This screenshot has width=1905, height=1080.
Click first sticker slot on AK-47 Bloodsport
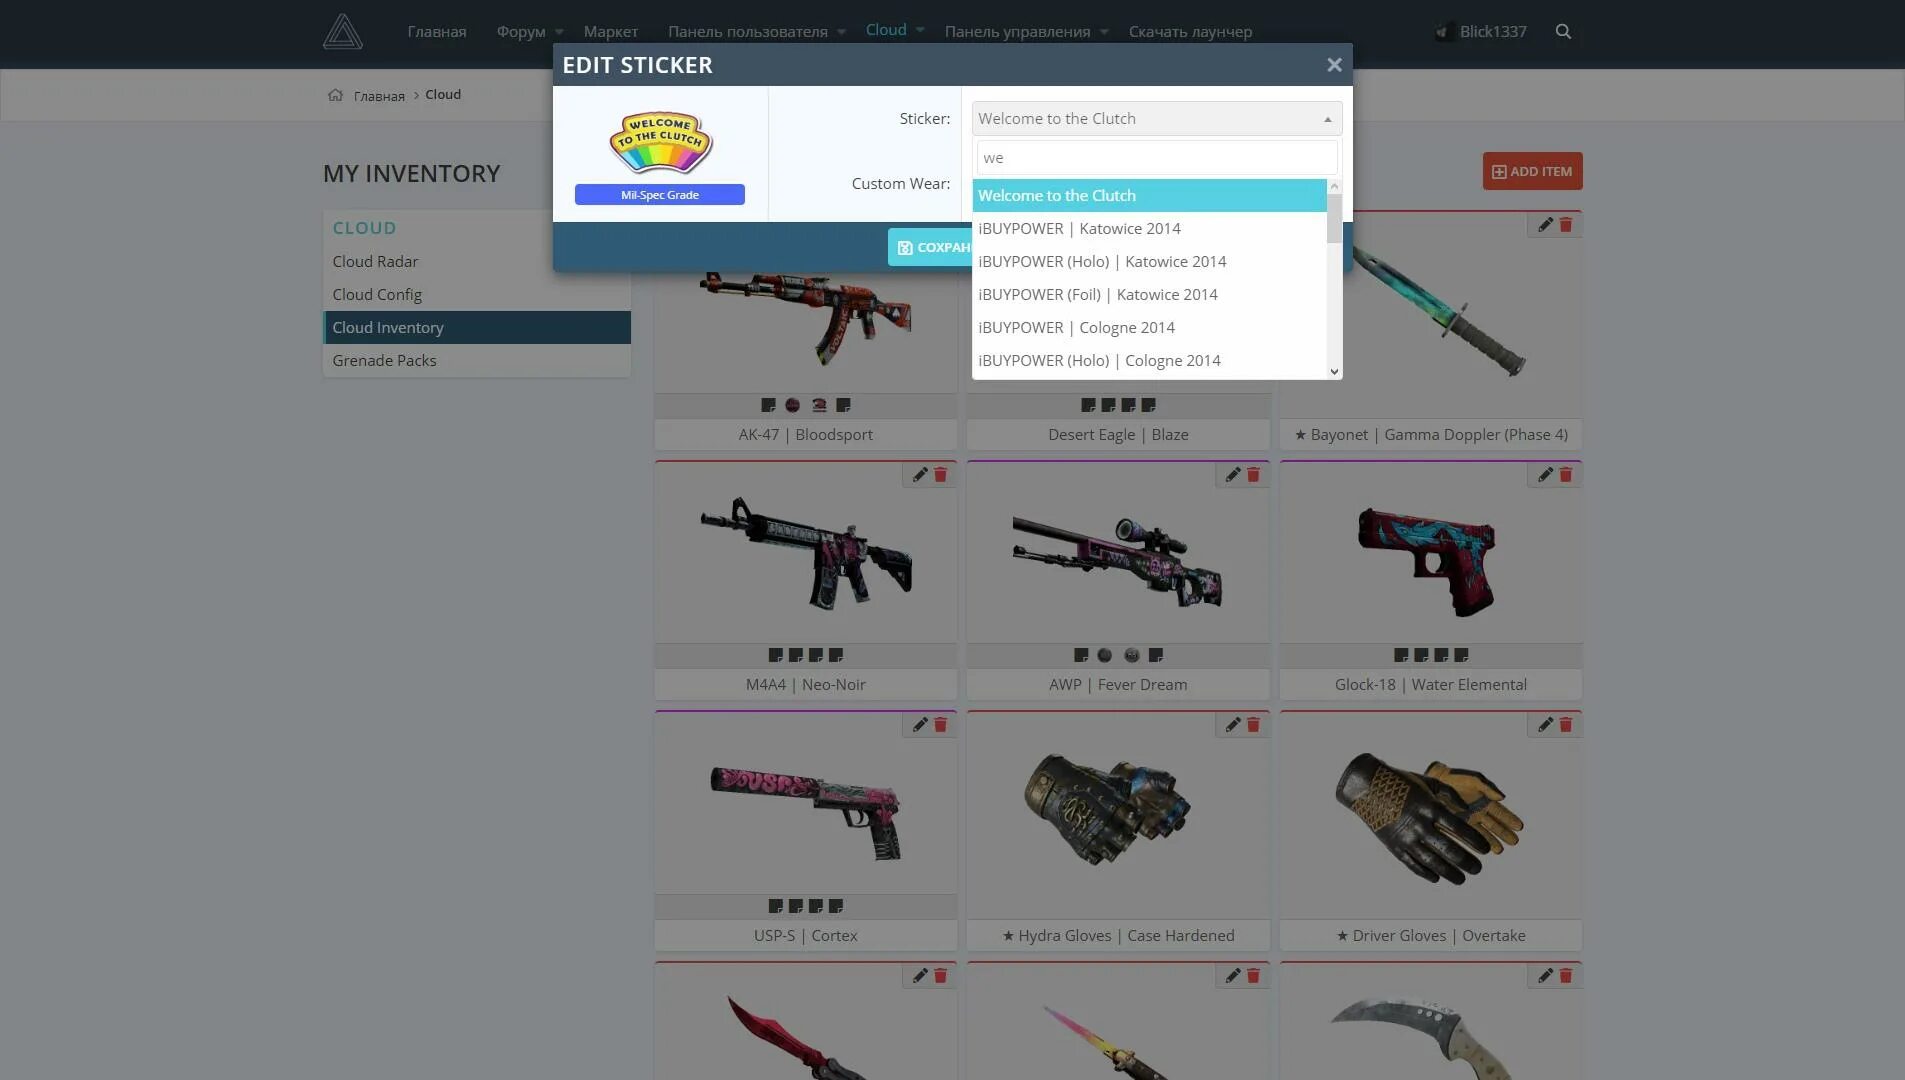pos(768,405)
